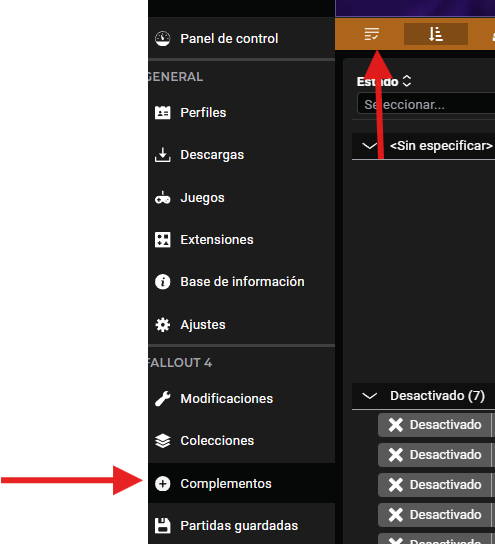Screen dimensions: 495x544
Task: Toggle the fourth Desactivado plugin button
Action: coord(435,515)
